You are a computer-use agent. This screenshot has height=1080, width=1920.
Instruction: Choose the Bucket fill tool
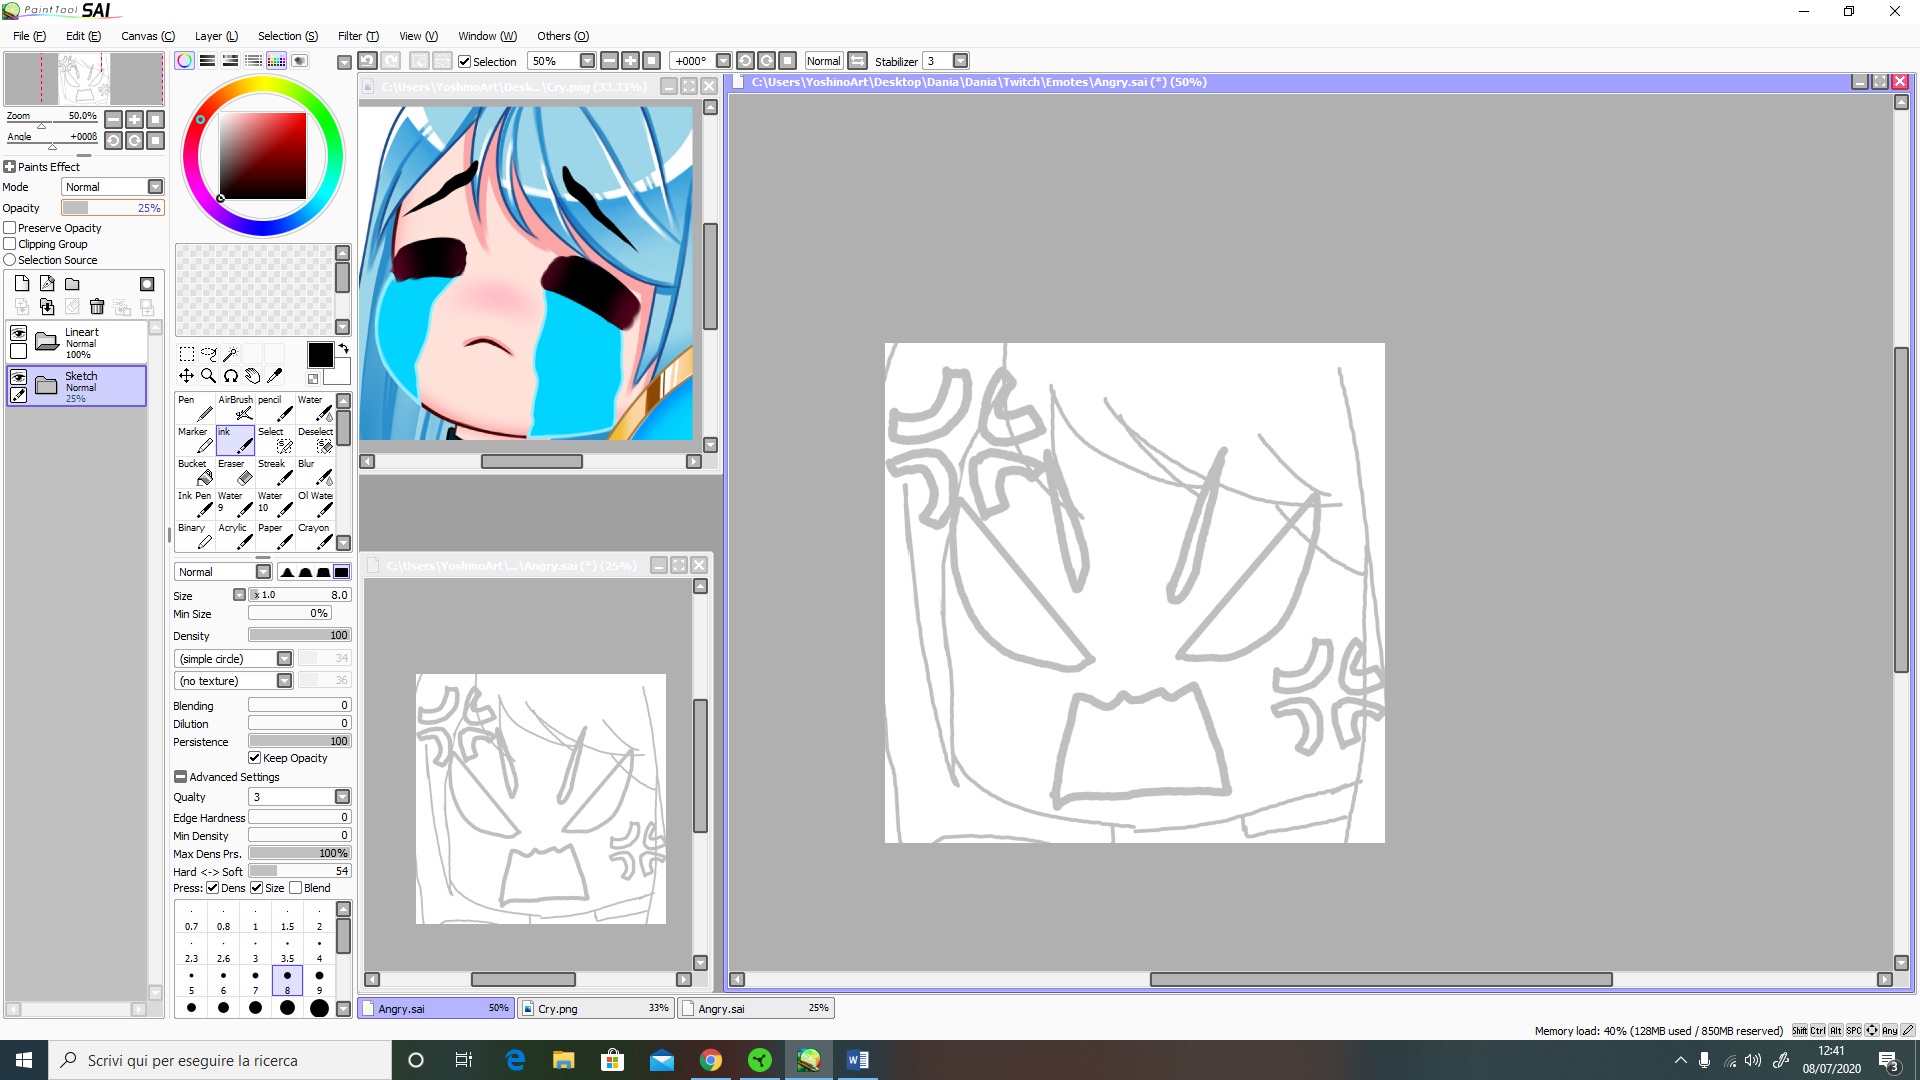tap(195, 472)
